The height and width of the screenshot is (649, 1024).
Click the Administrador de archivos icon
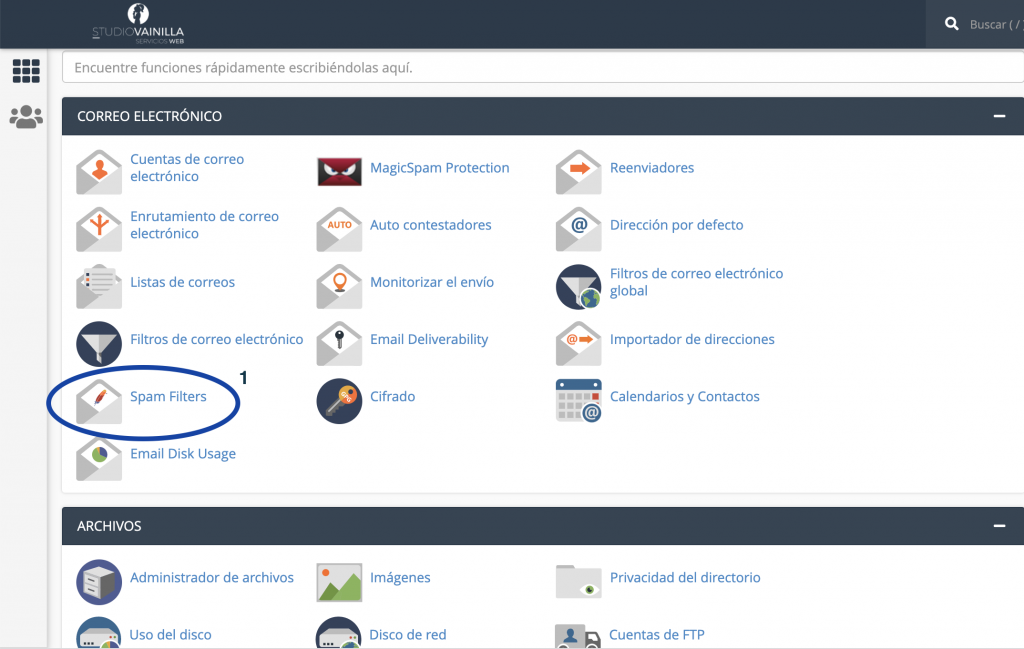point(99,581)
